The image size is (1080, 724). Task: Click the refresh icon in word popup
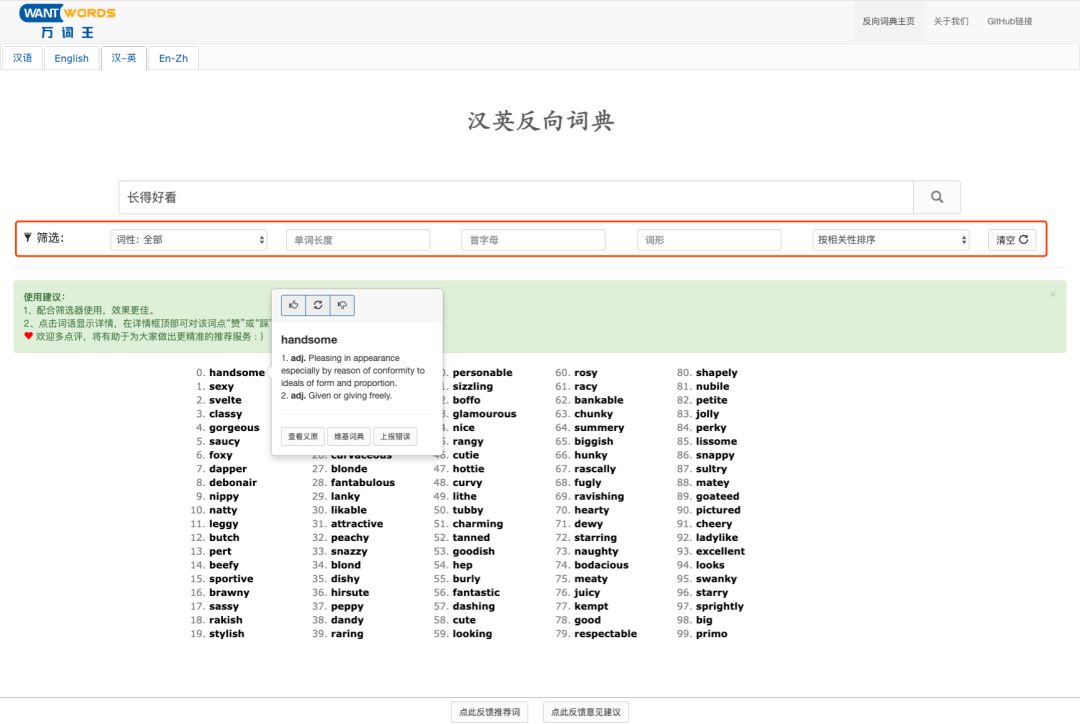click(318, 305)
